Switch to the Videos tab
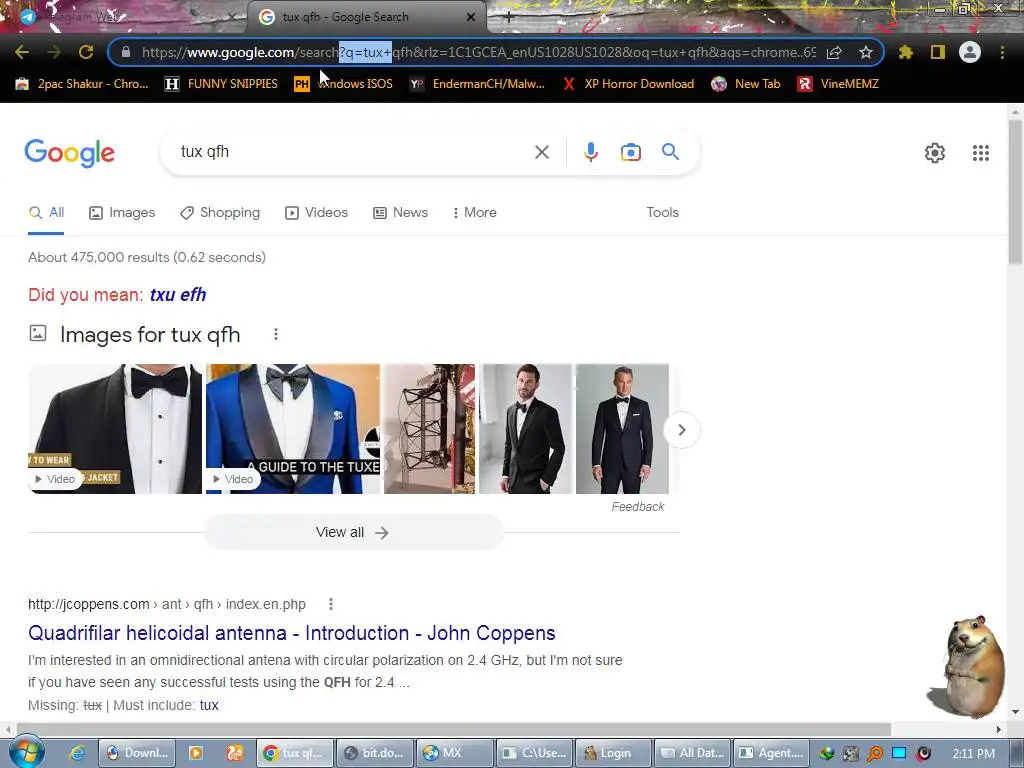 (316, 212)
